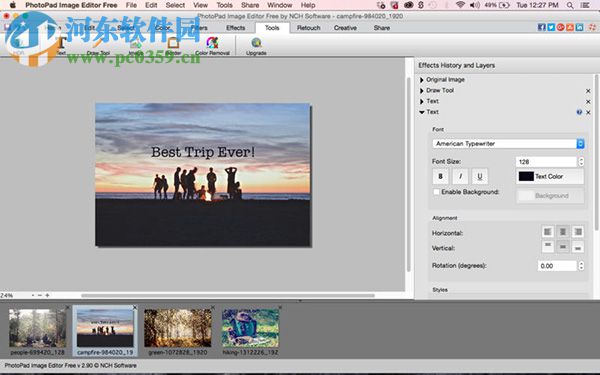
Task: Click the volume icon in menu bar
Action: [x=474, y=5]
